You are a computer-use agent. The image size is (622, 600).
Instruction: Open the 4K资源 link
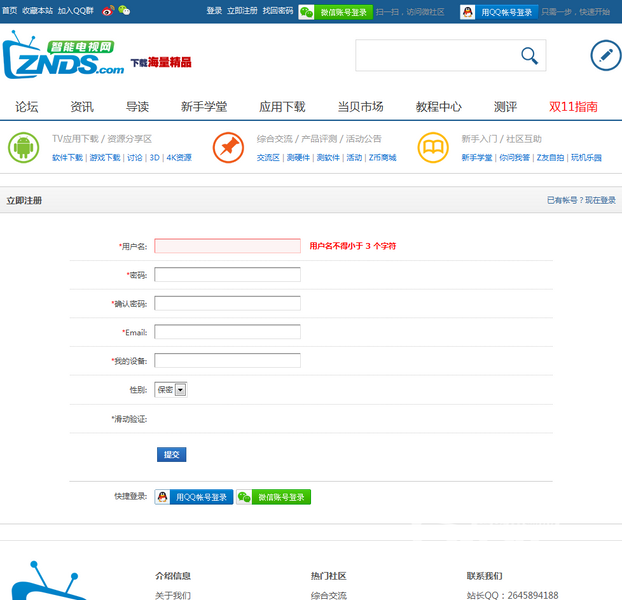179,158
